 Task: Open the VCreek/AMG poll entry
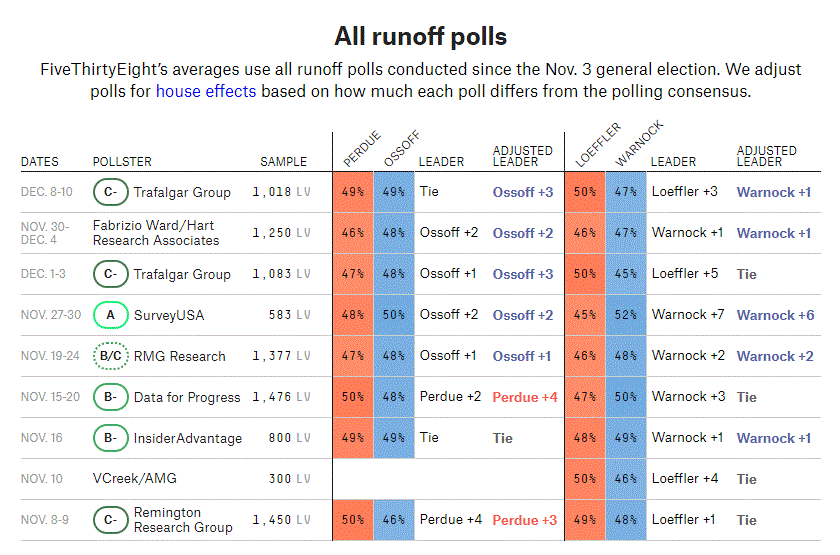134,479
